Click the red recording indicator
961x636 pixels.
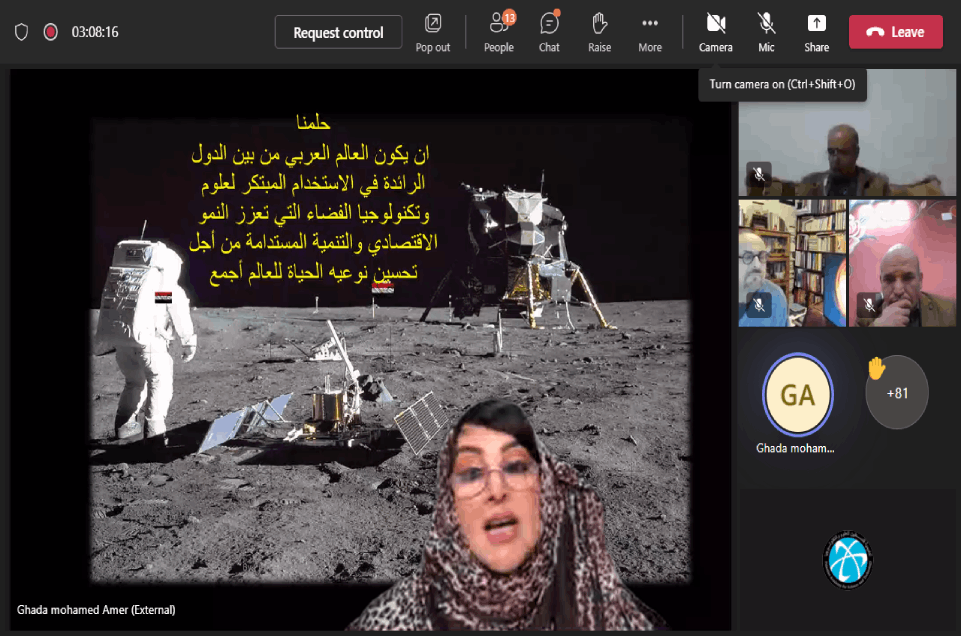click(51, 32)
